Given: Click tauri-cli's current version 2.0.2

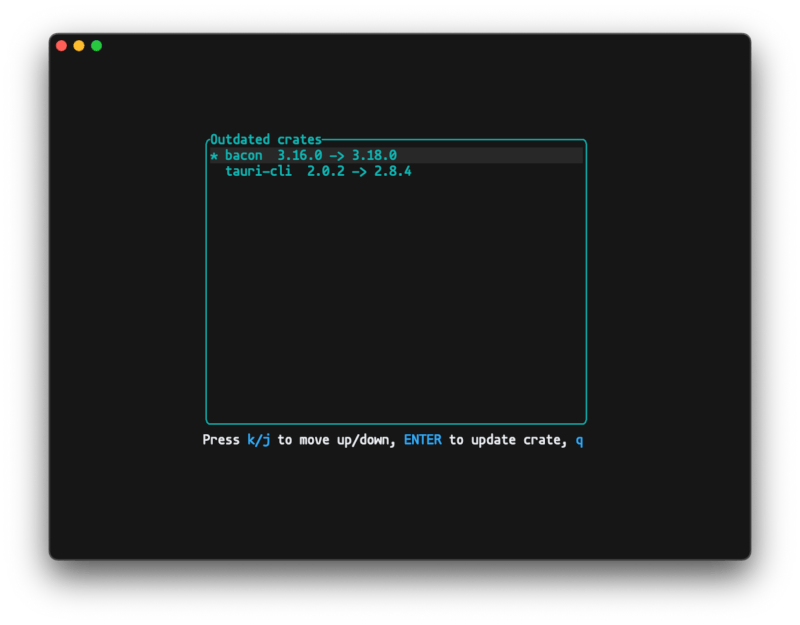Looking at the screenshot, I should 325,172.
